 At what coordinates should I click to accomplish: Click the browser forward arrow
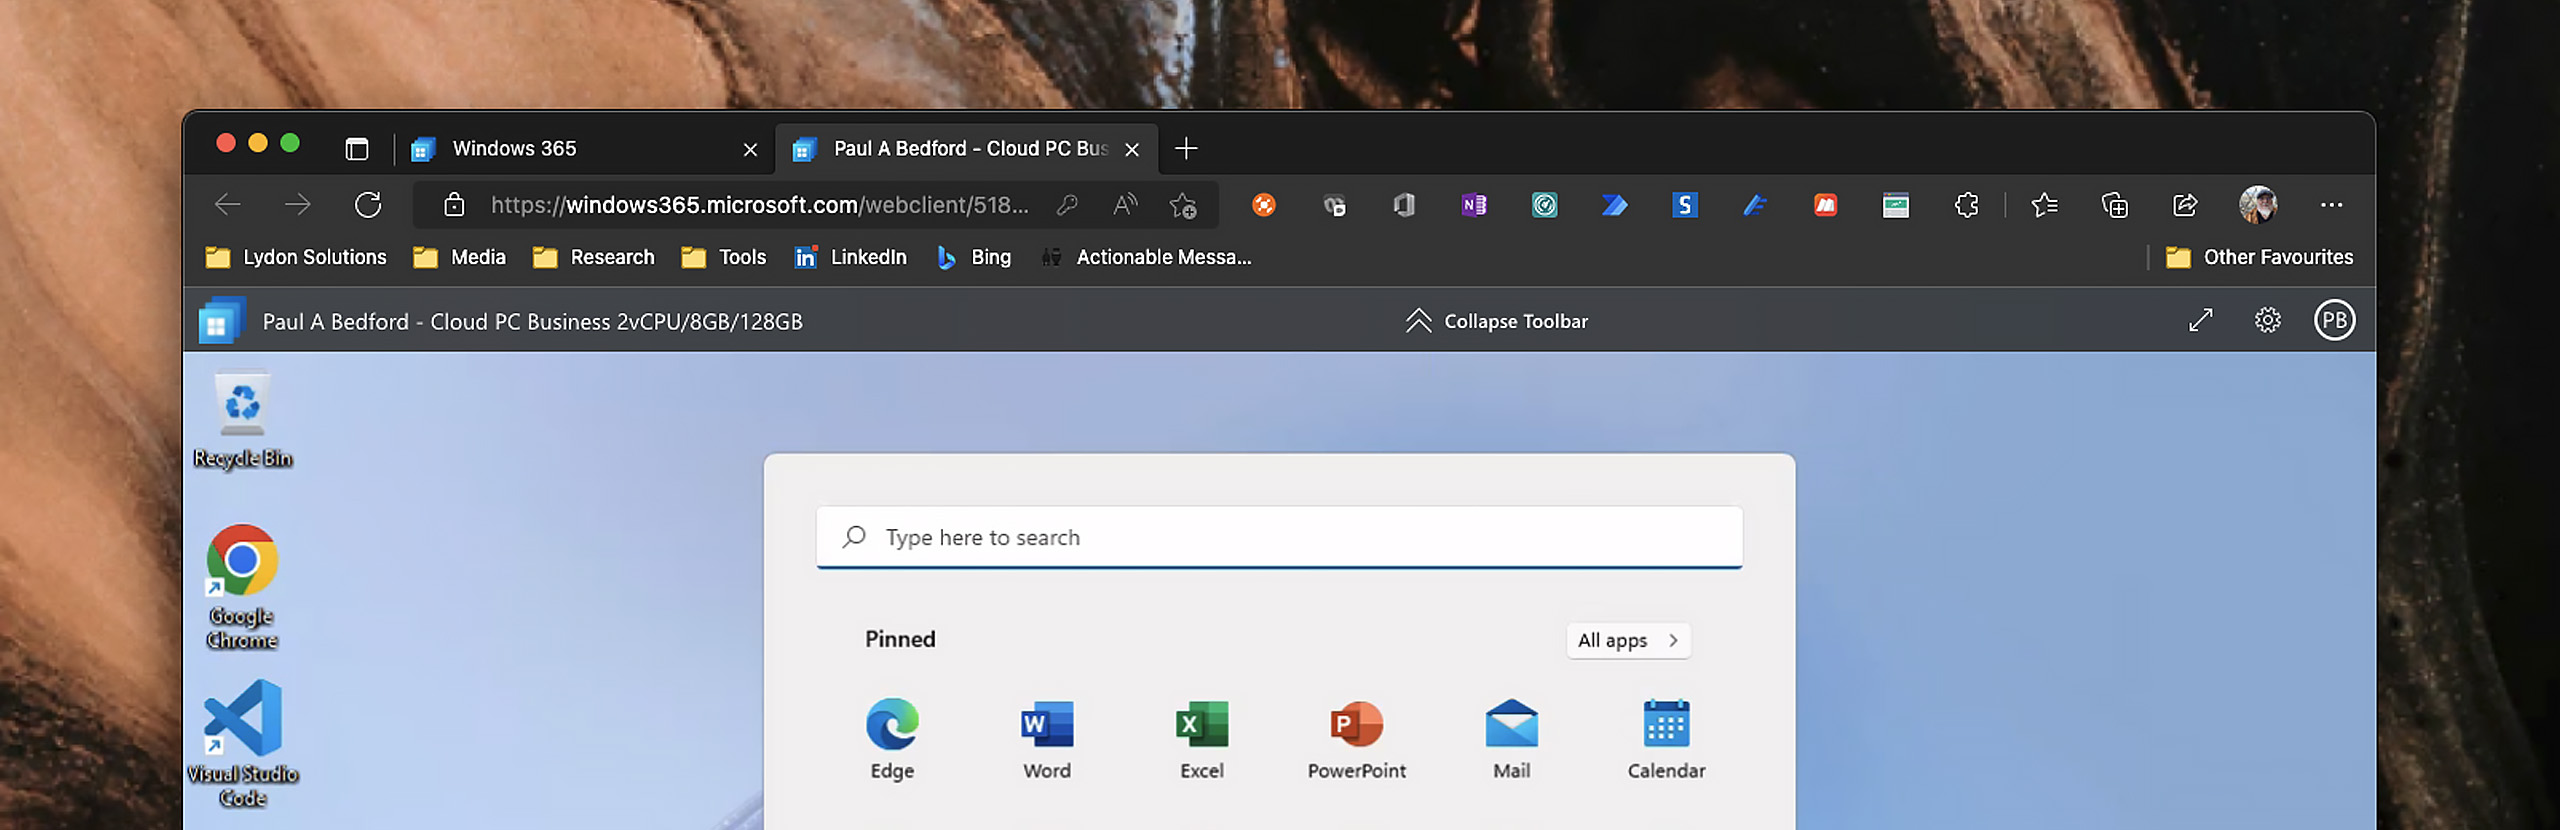297,205
